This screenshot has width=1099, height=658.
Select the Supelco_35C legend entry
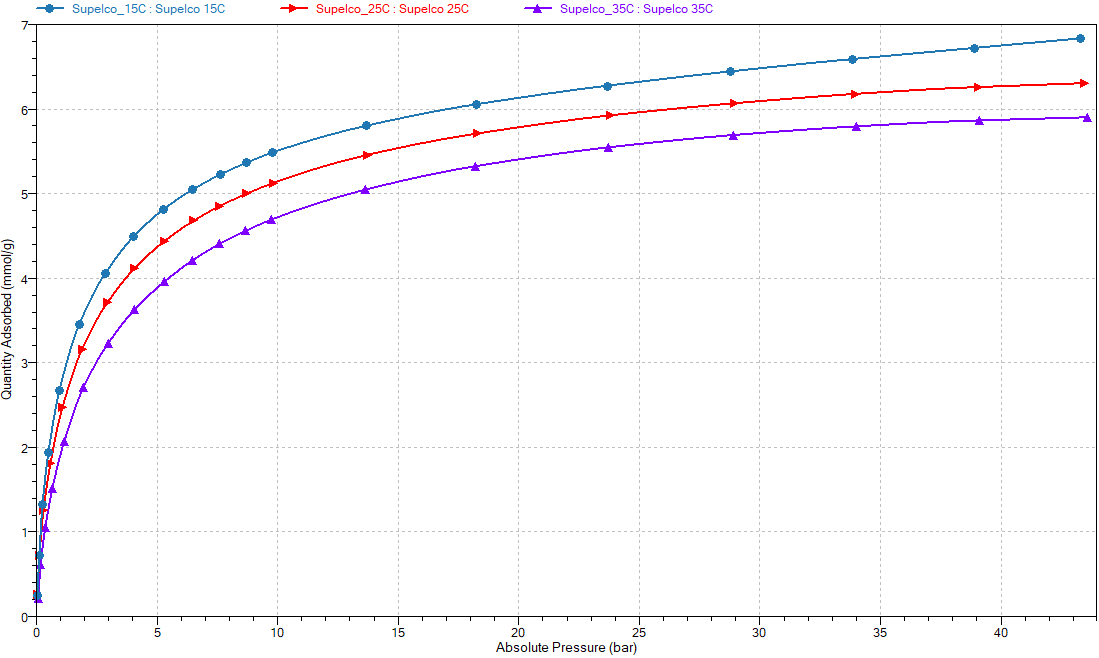coord(619,9)
